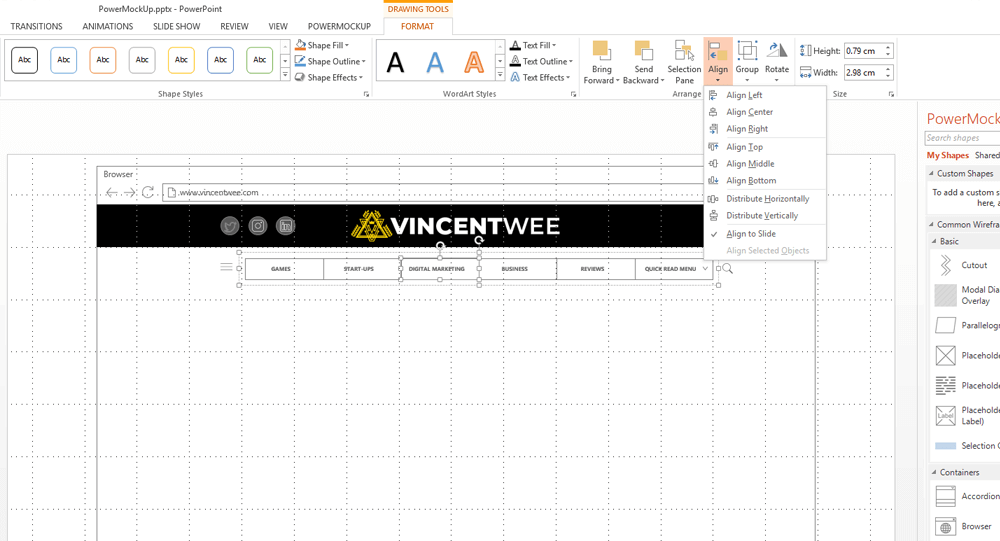1000x541 pixels.
Task: Open Shape Outline dropdown
Action: coord(330,61)
